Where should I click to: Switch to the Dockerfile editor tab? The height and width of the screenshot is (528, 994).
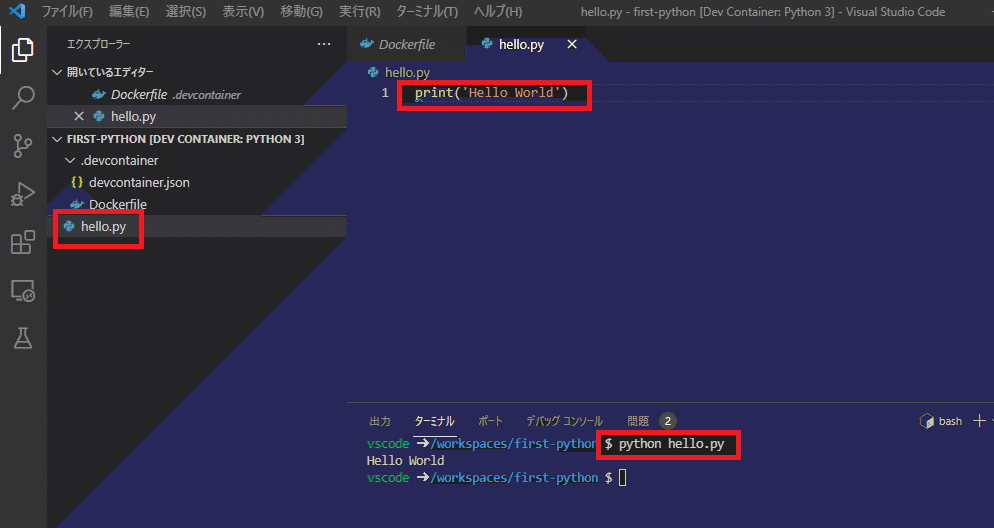pos(406,44)
